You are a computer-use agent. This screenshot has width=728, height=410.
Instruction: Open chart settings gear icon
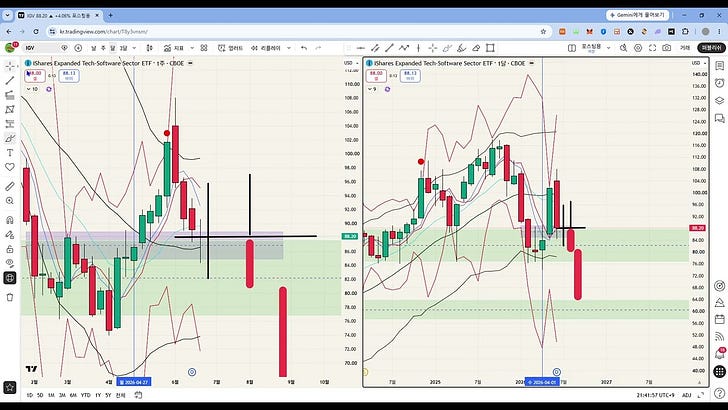point(638,48)
